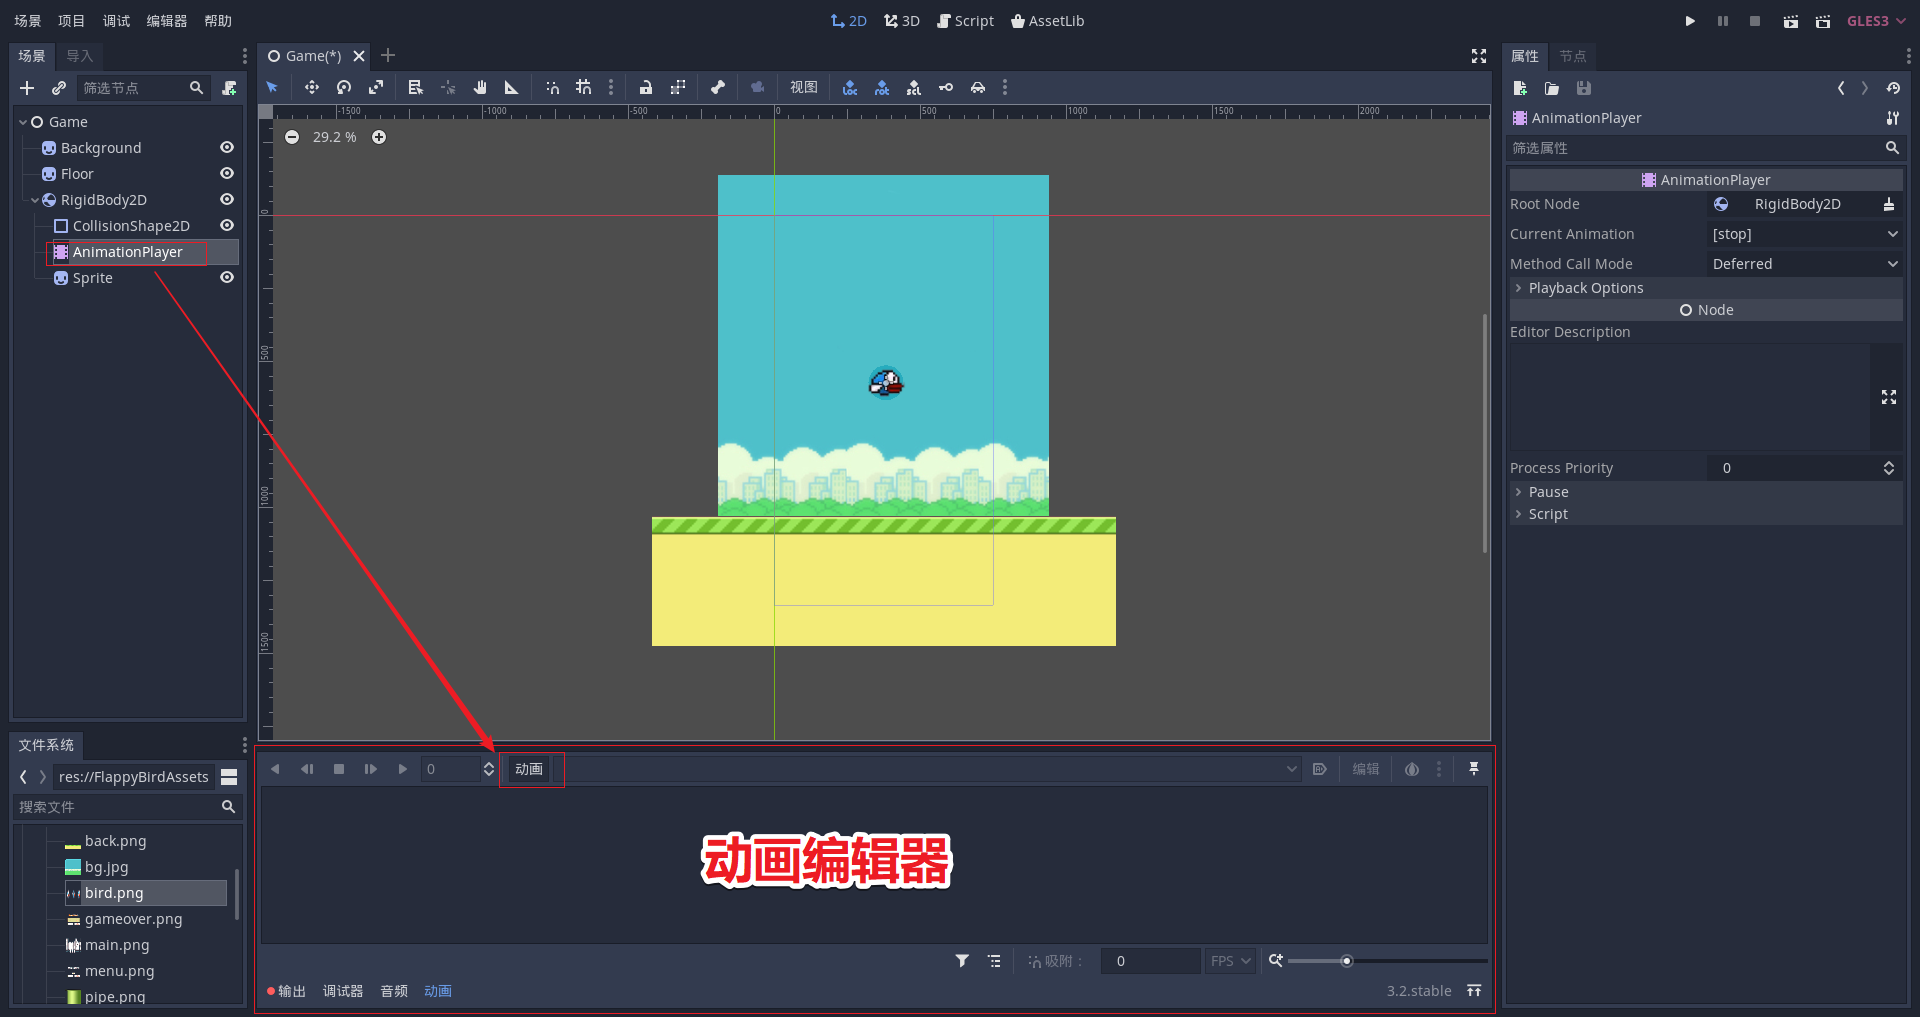Viewport: 1920px width, 1017px height.
Task: Open animation filter funnel icon
Action: (x=962, y=961)
